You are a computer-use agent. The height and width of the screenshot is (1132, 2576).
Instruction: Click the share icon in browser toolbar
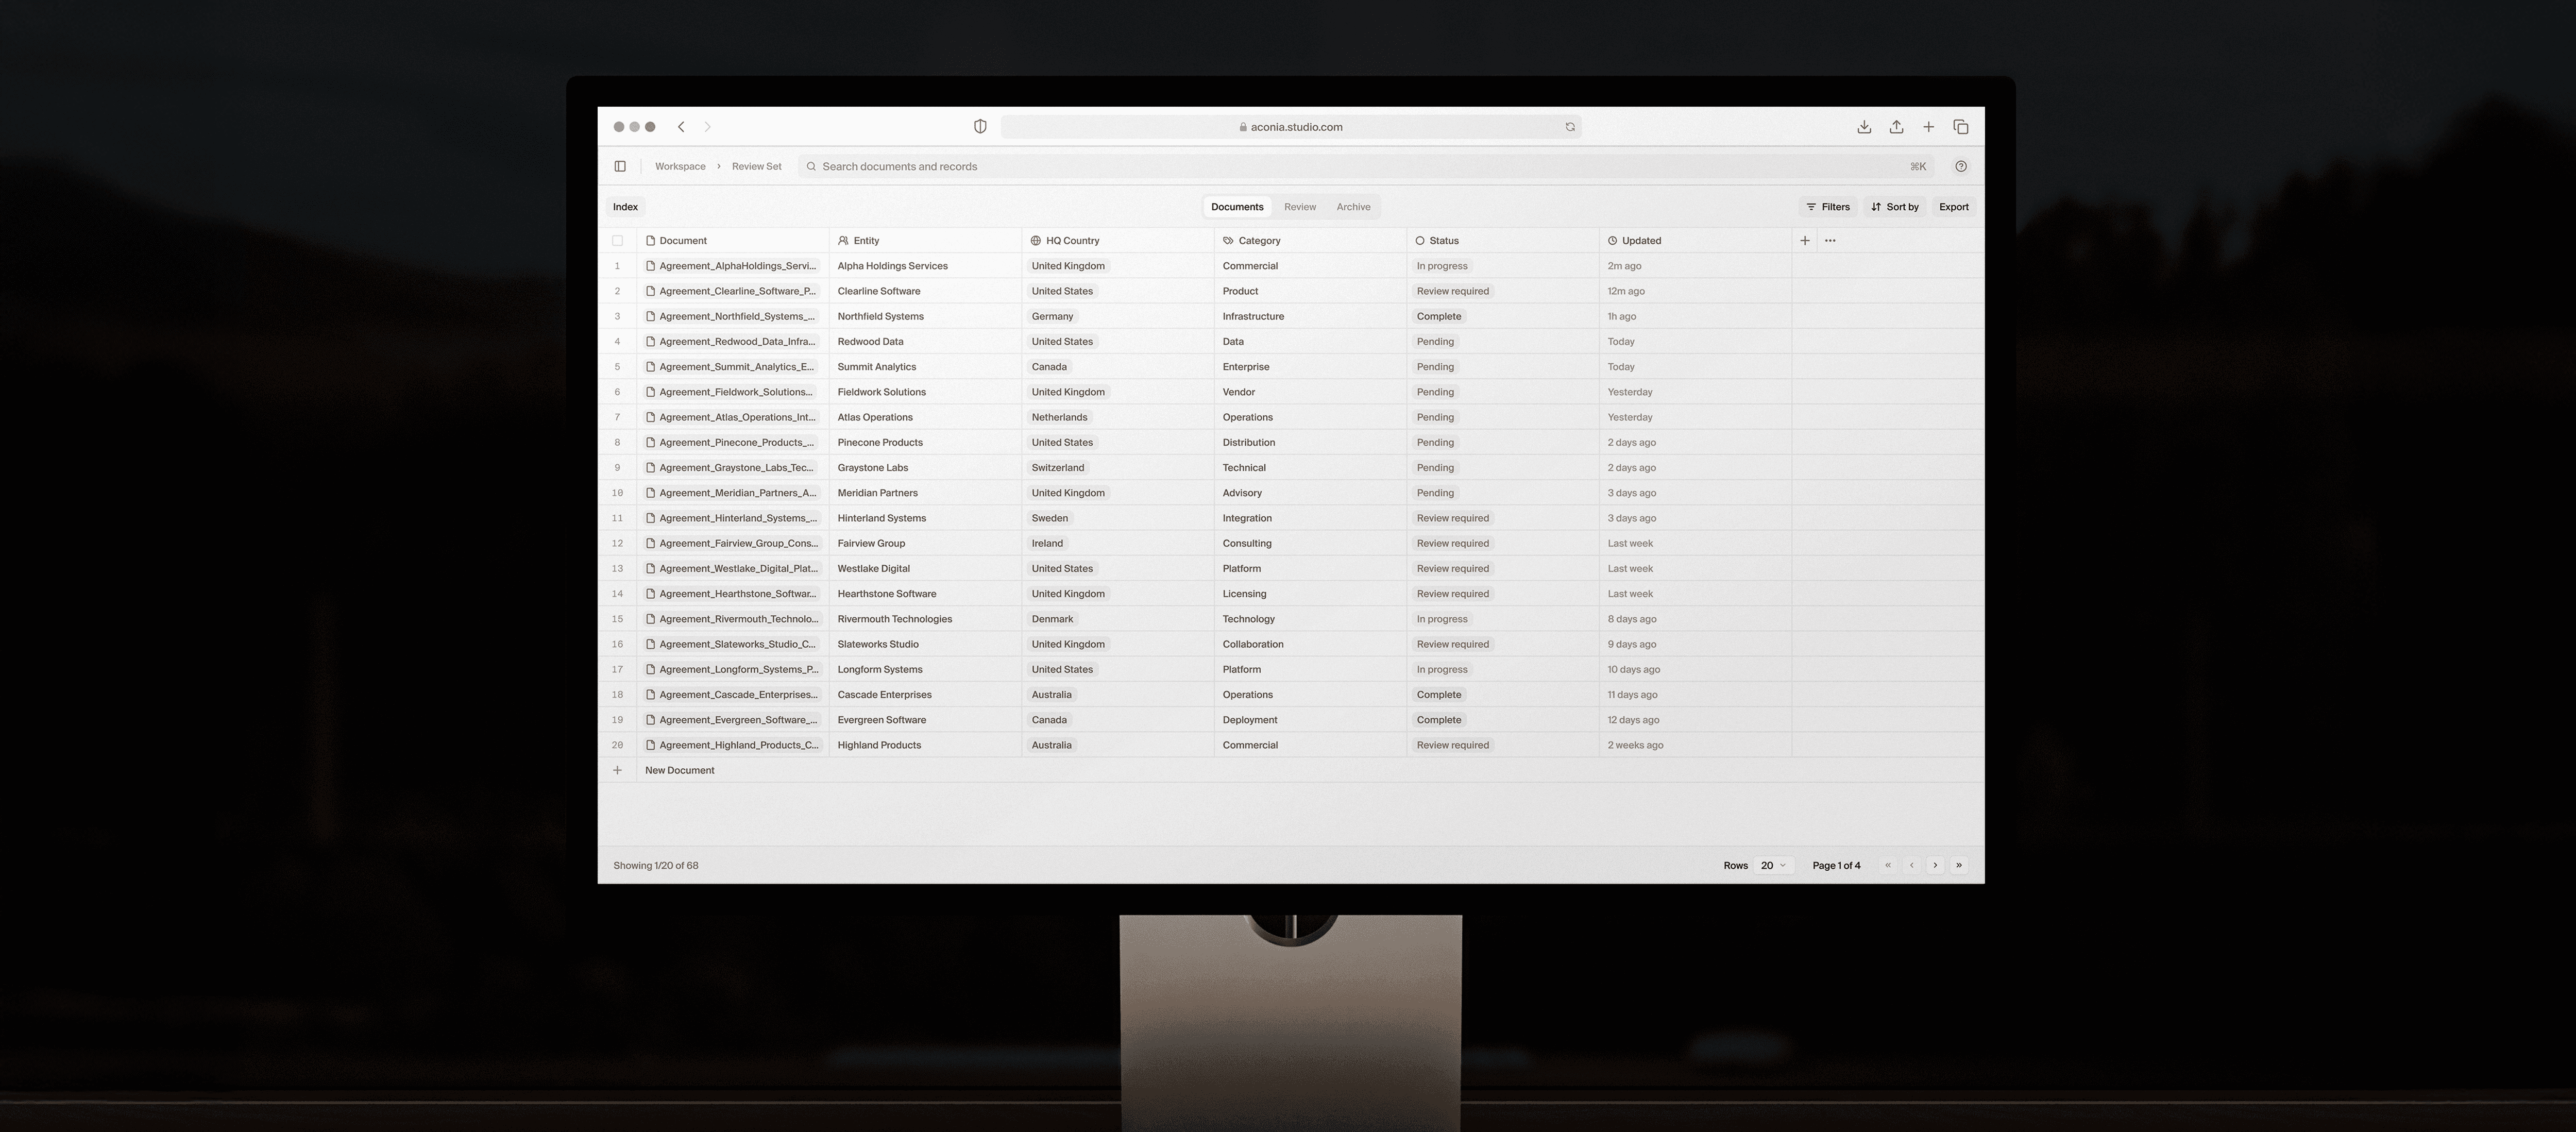(1896, 127)
